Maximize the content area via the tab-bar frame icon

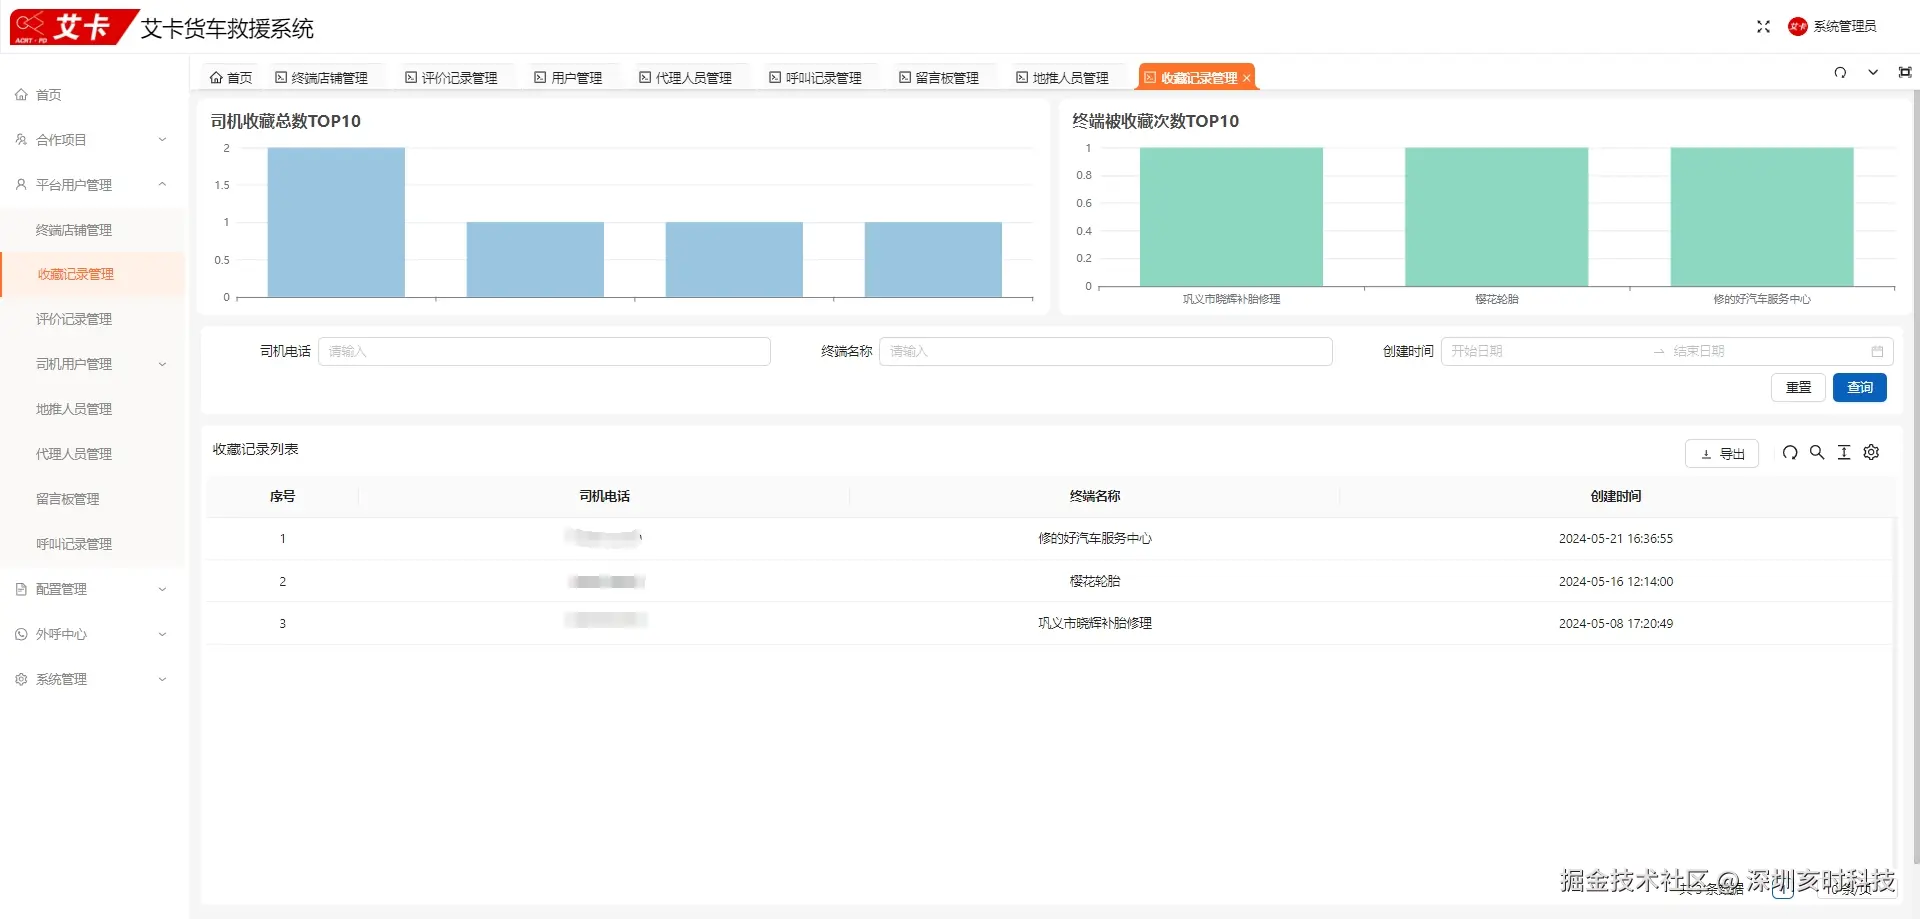1905,73
